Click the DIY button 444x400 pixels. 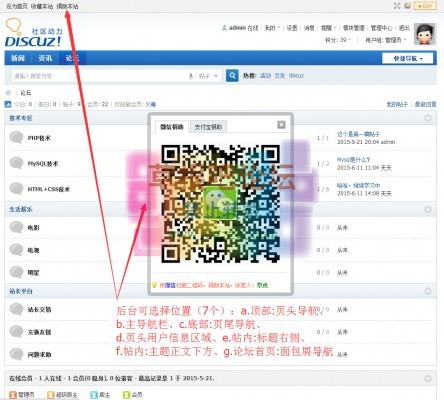click(x=425, y=6)
